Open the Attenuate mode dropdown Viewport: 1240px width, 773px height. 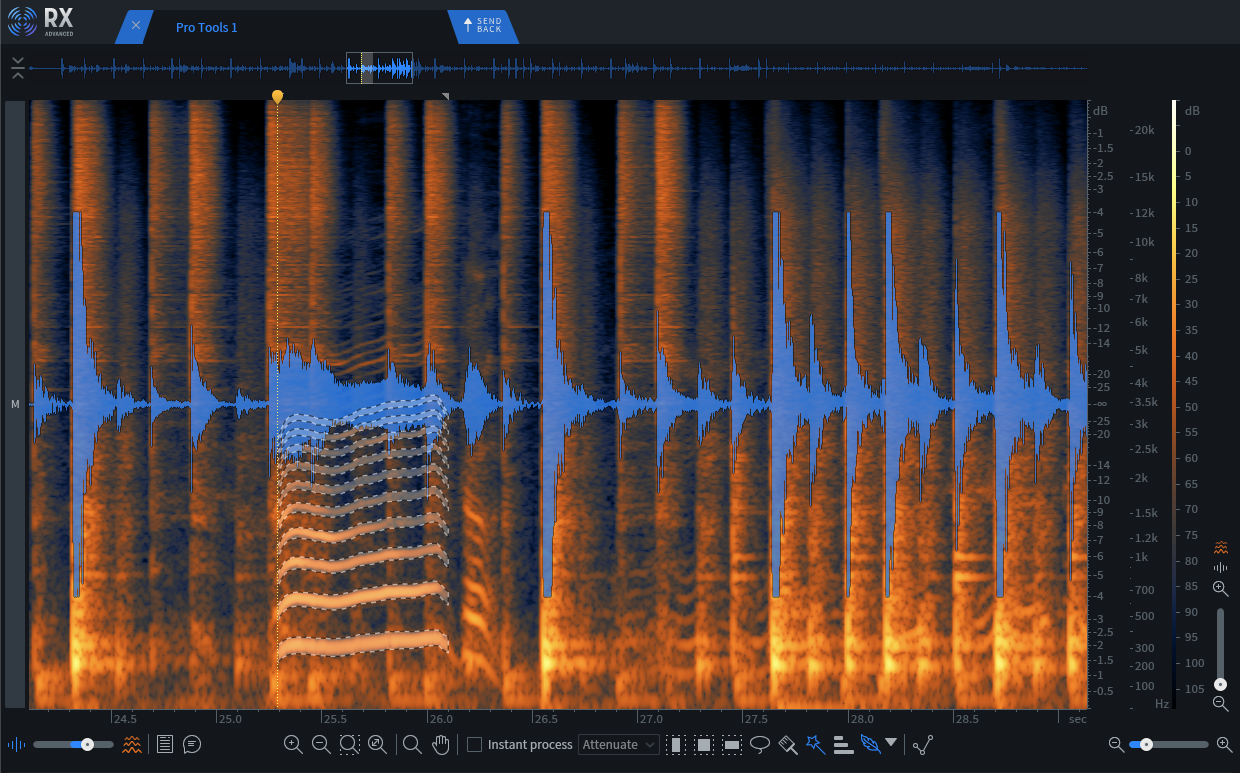click(619, 744)
